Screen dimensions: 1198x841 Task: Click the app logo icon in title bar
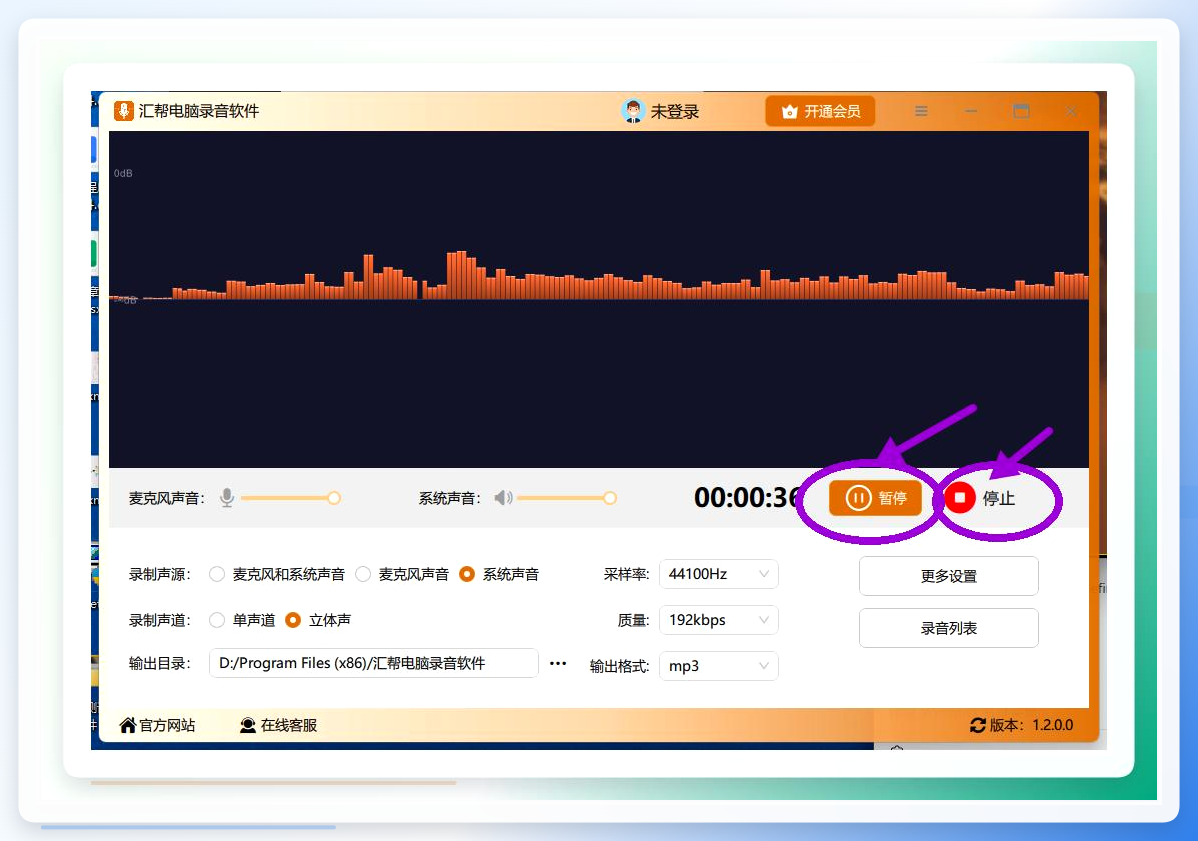(x=124, y=111)
